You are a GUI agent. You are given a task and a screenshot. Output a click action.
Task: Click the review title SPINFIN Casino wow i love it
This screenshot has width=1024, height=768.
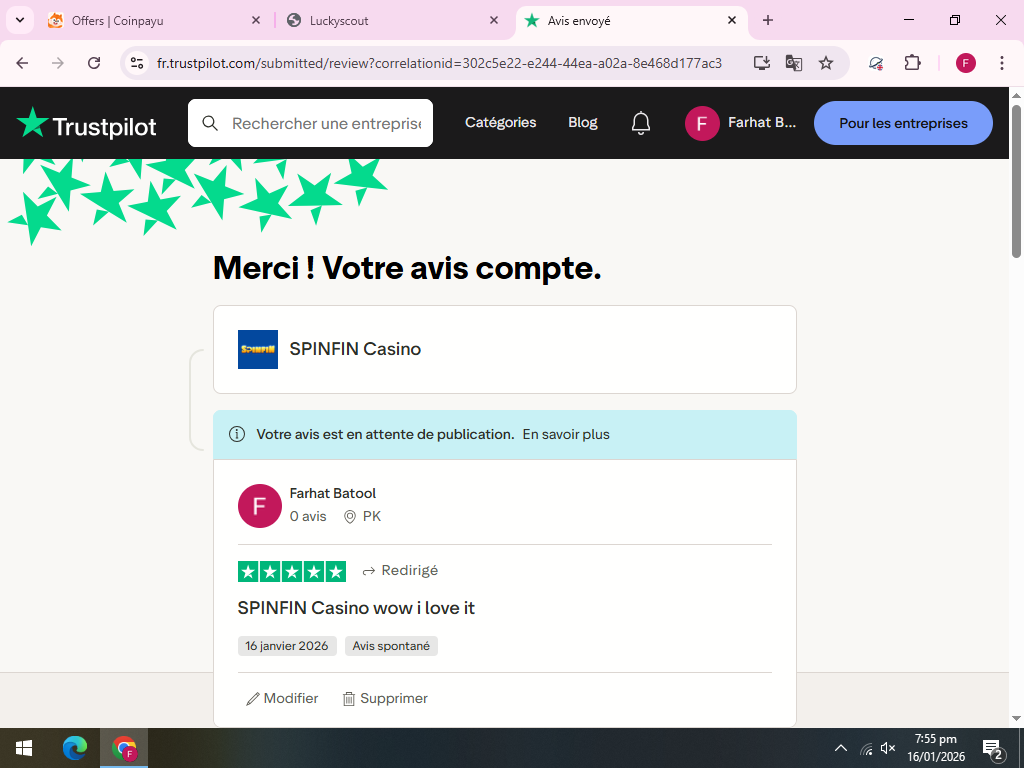coord(356,608)
